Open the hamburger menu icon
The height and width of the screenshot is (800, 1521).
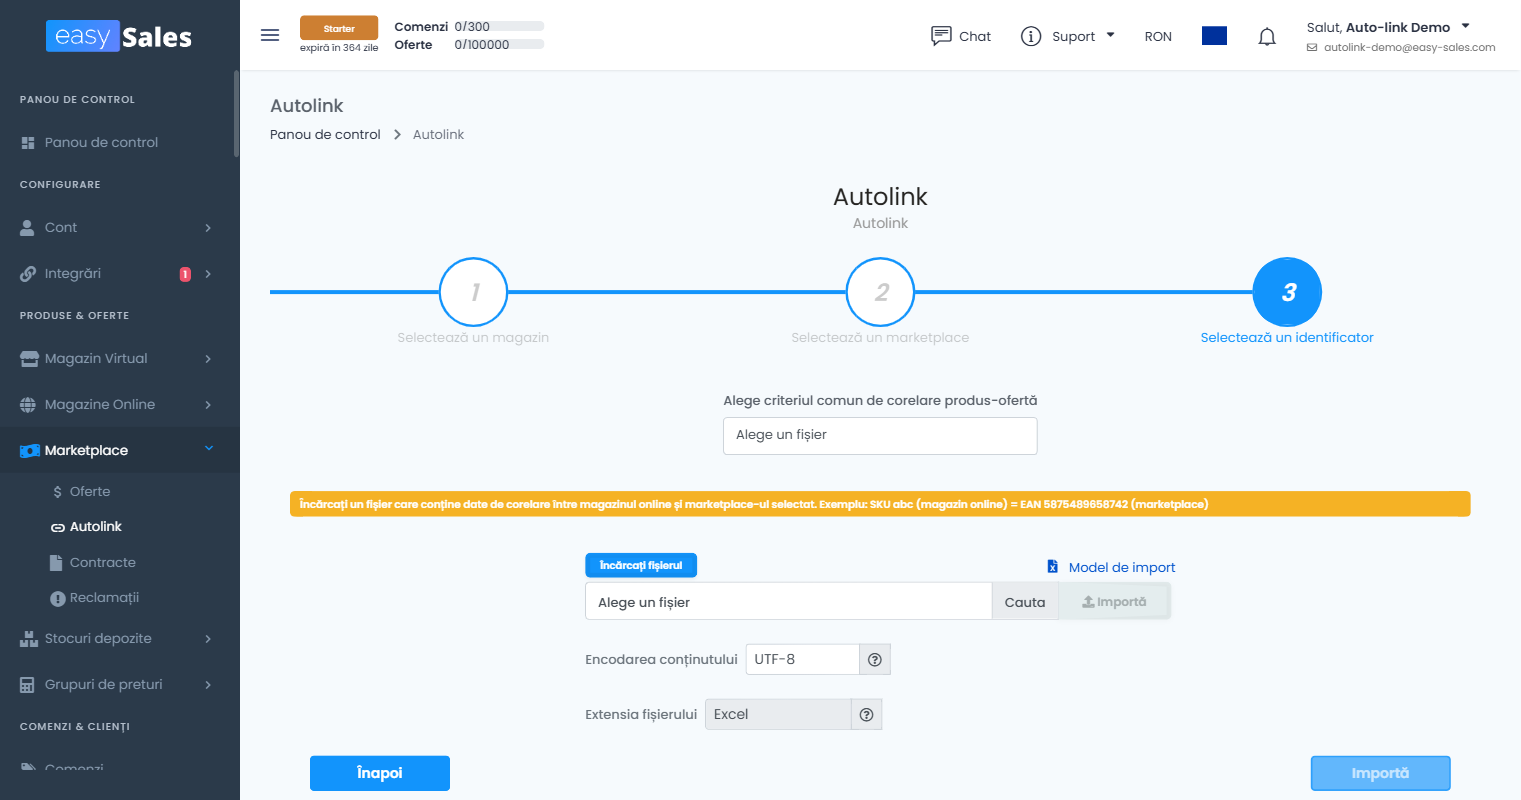point(270,35)
